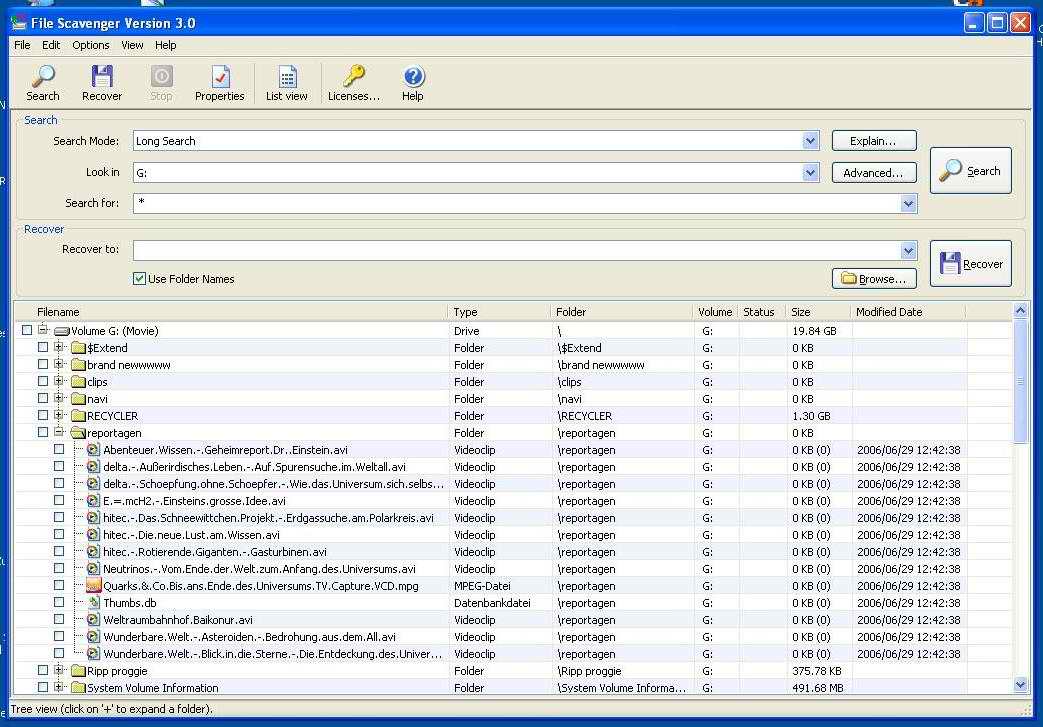This screenshot has width=1043, height=727.
Task: Click the drive icon of Volume G: (Movie)
Action: click(x=62, y=331)
